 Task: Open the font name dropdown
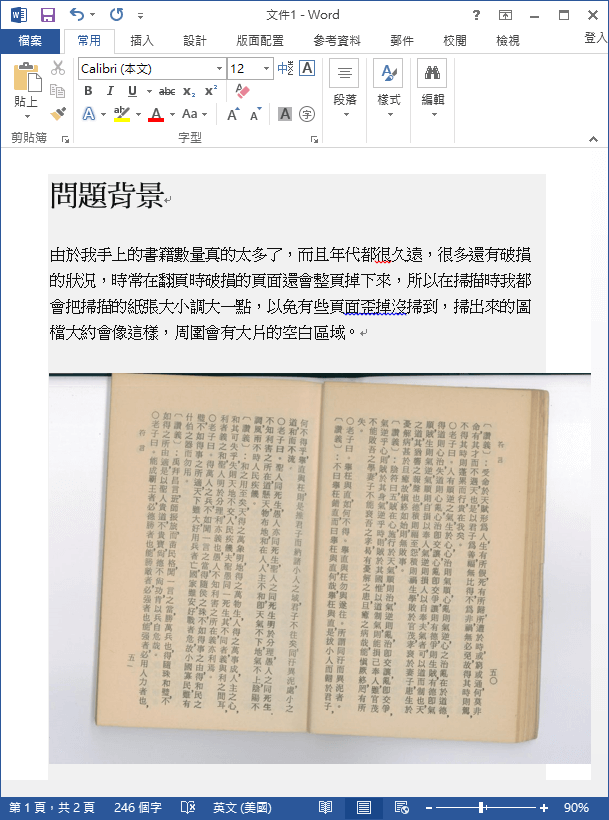[x=219, y=69]
